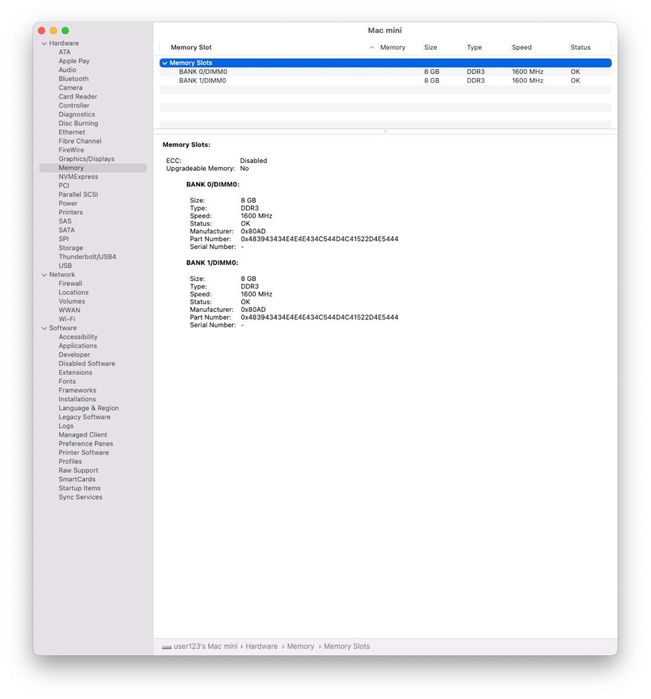The image size is (651, 699).
Task: Collapse the Software section in sidebar
Action: 44,328
